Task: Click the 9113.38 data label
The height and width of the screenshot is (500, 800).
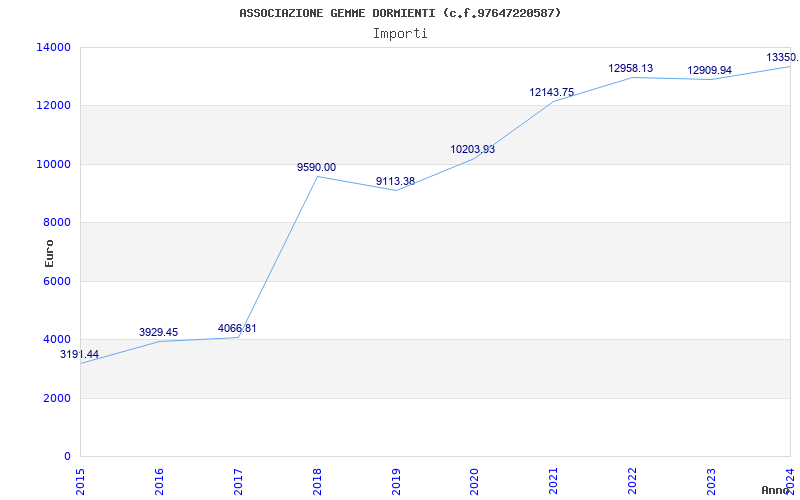Action: (x=395, y=181)
